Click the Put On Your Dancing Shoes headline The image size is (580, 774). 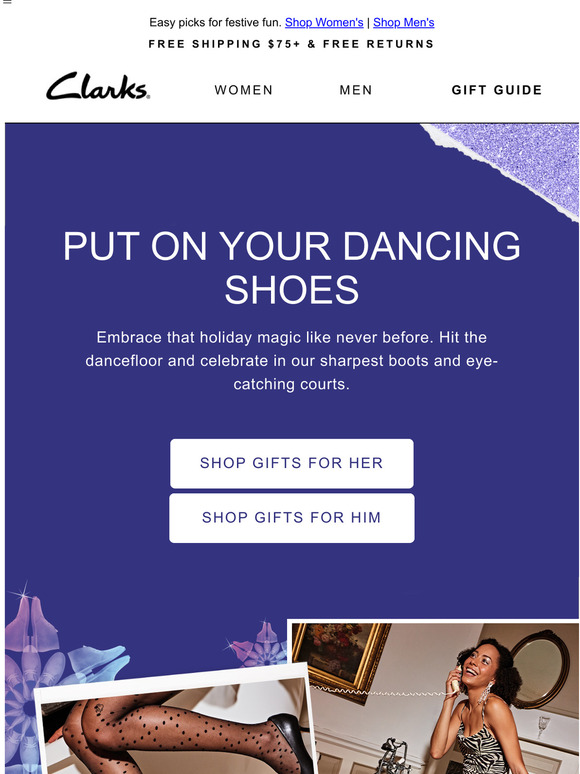(x=292, y=267)
